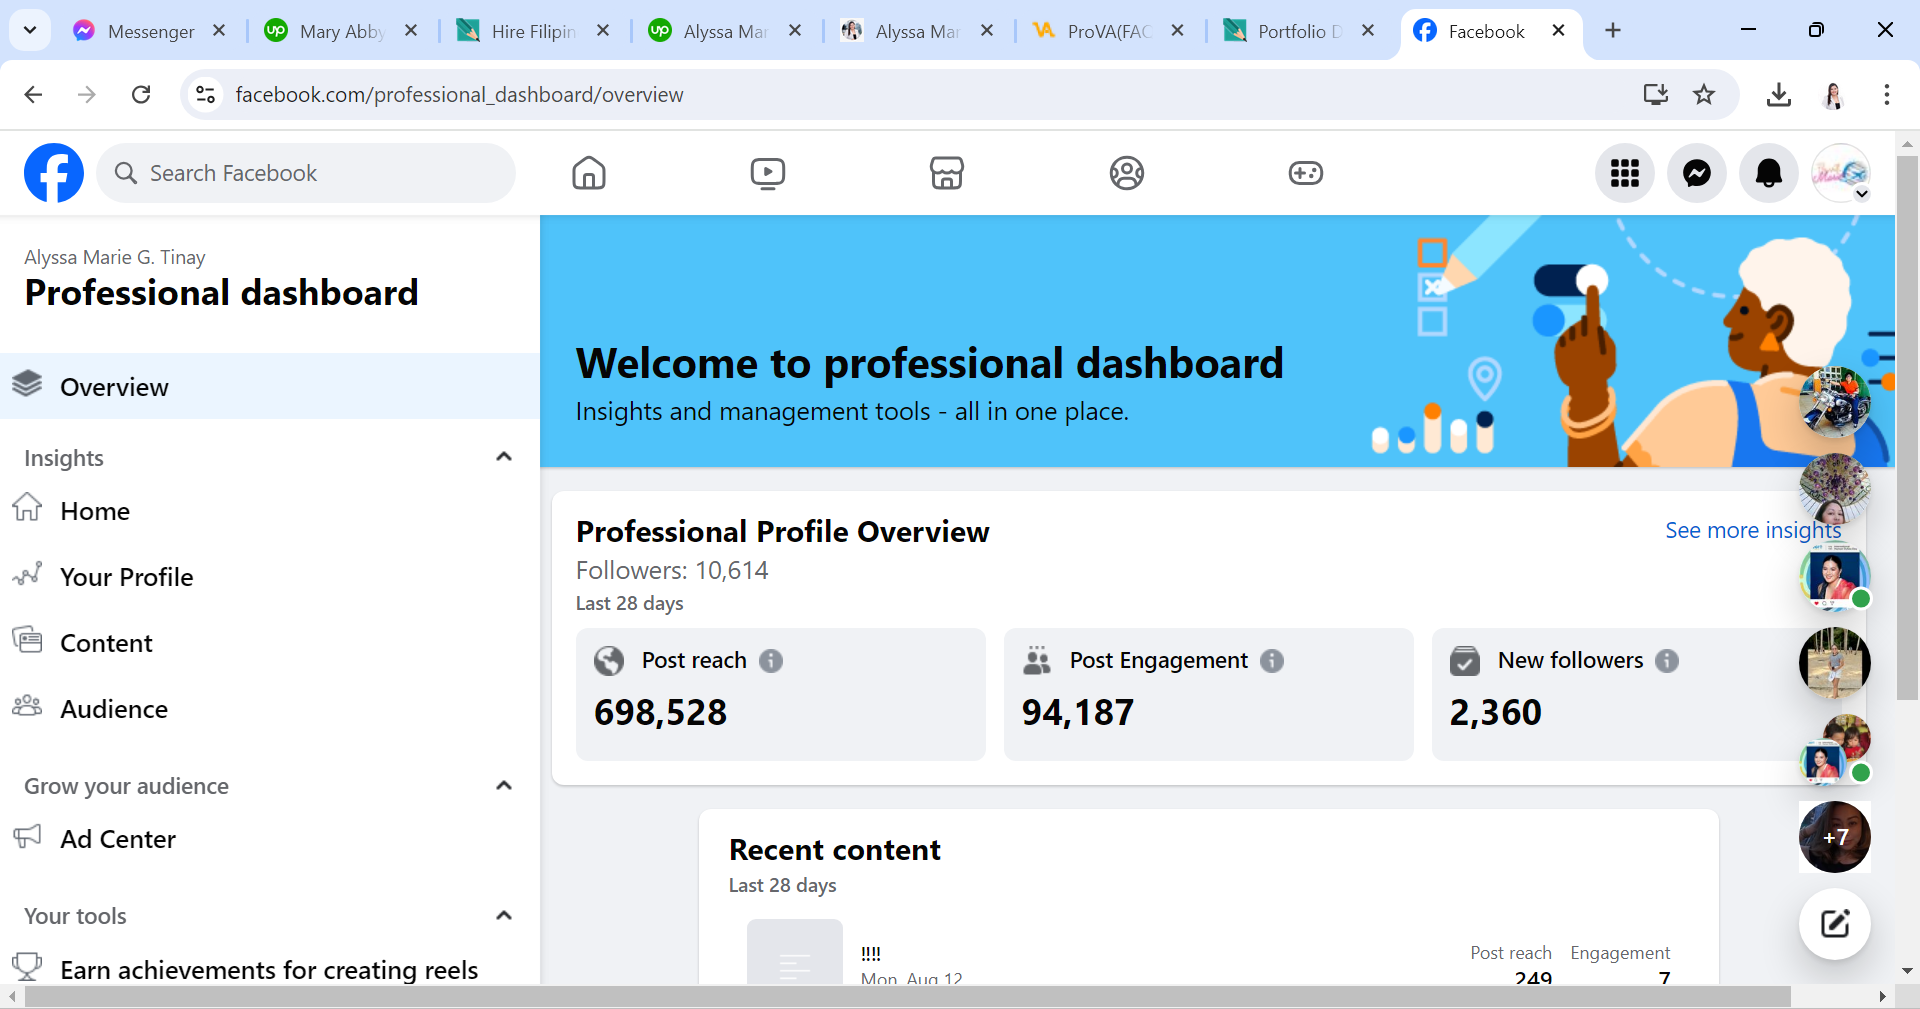1920x1009 pixels.
Task: Open the Facebook menu grid icon
Action: (x=1625, y=173)
